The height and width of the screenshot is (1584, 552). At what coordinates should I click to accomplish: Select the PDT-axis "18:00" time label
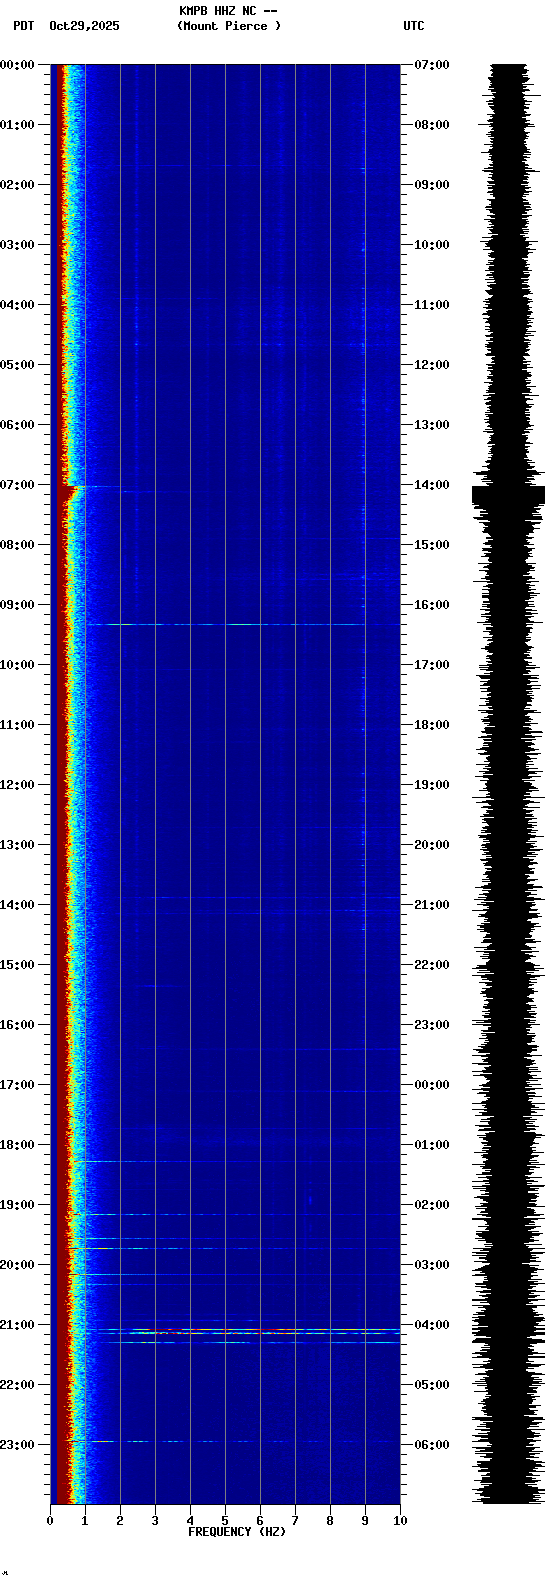[x=17, y=1145]
